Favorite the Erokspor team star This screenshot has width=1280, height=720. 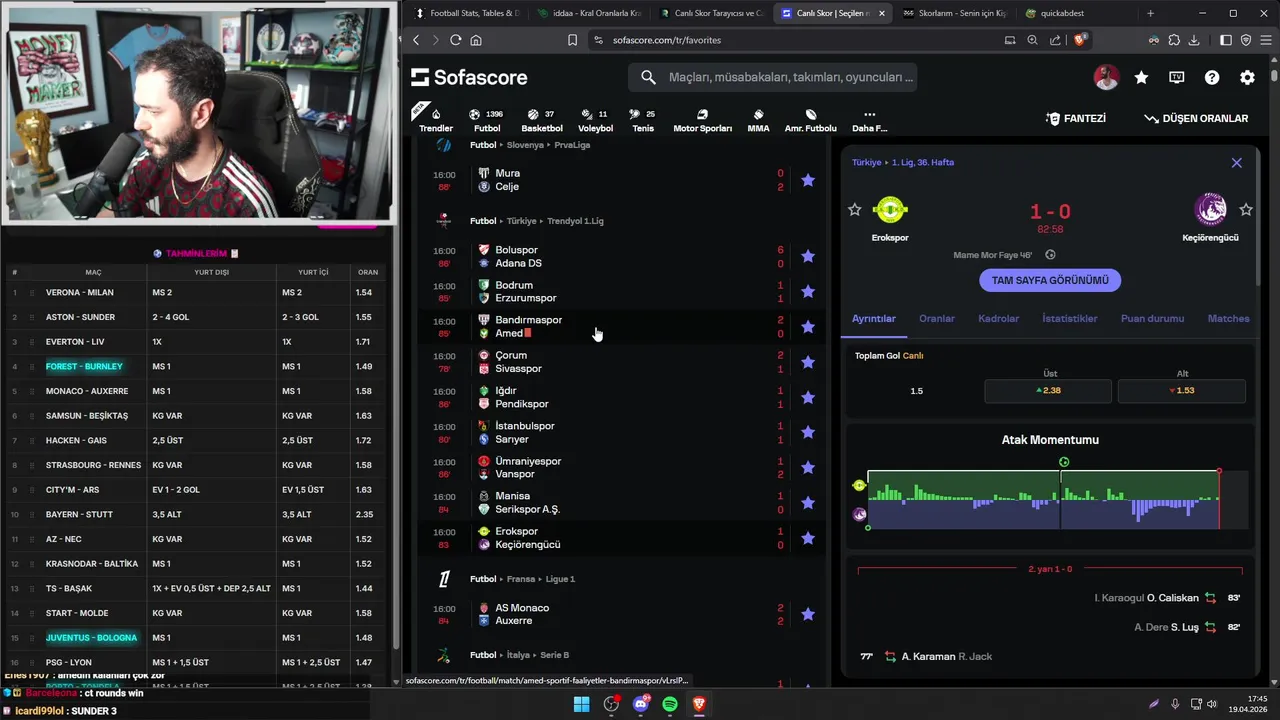click(854, 210)
